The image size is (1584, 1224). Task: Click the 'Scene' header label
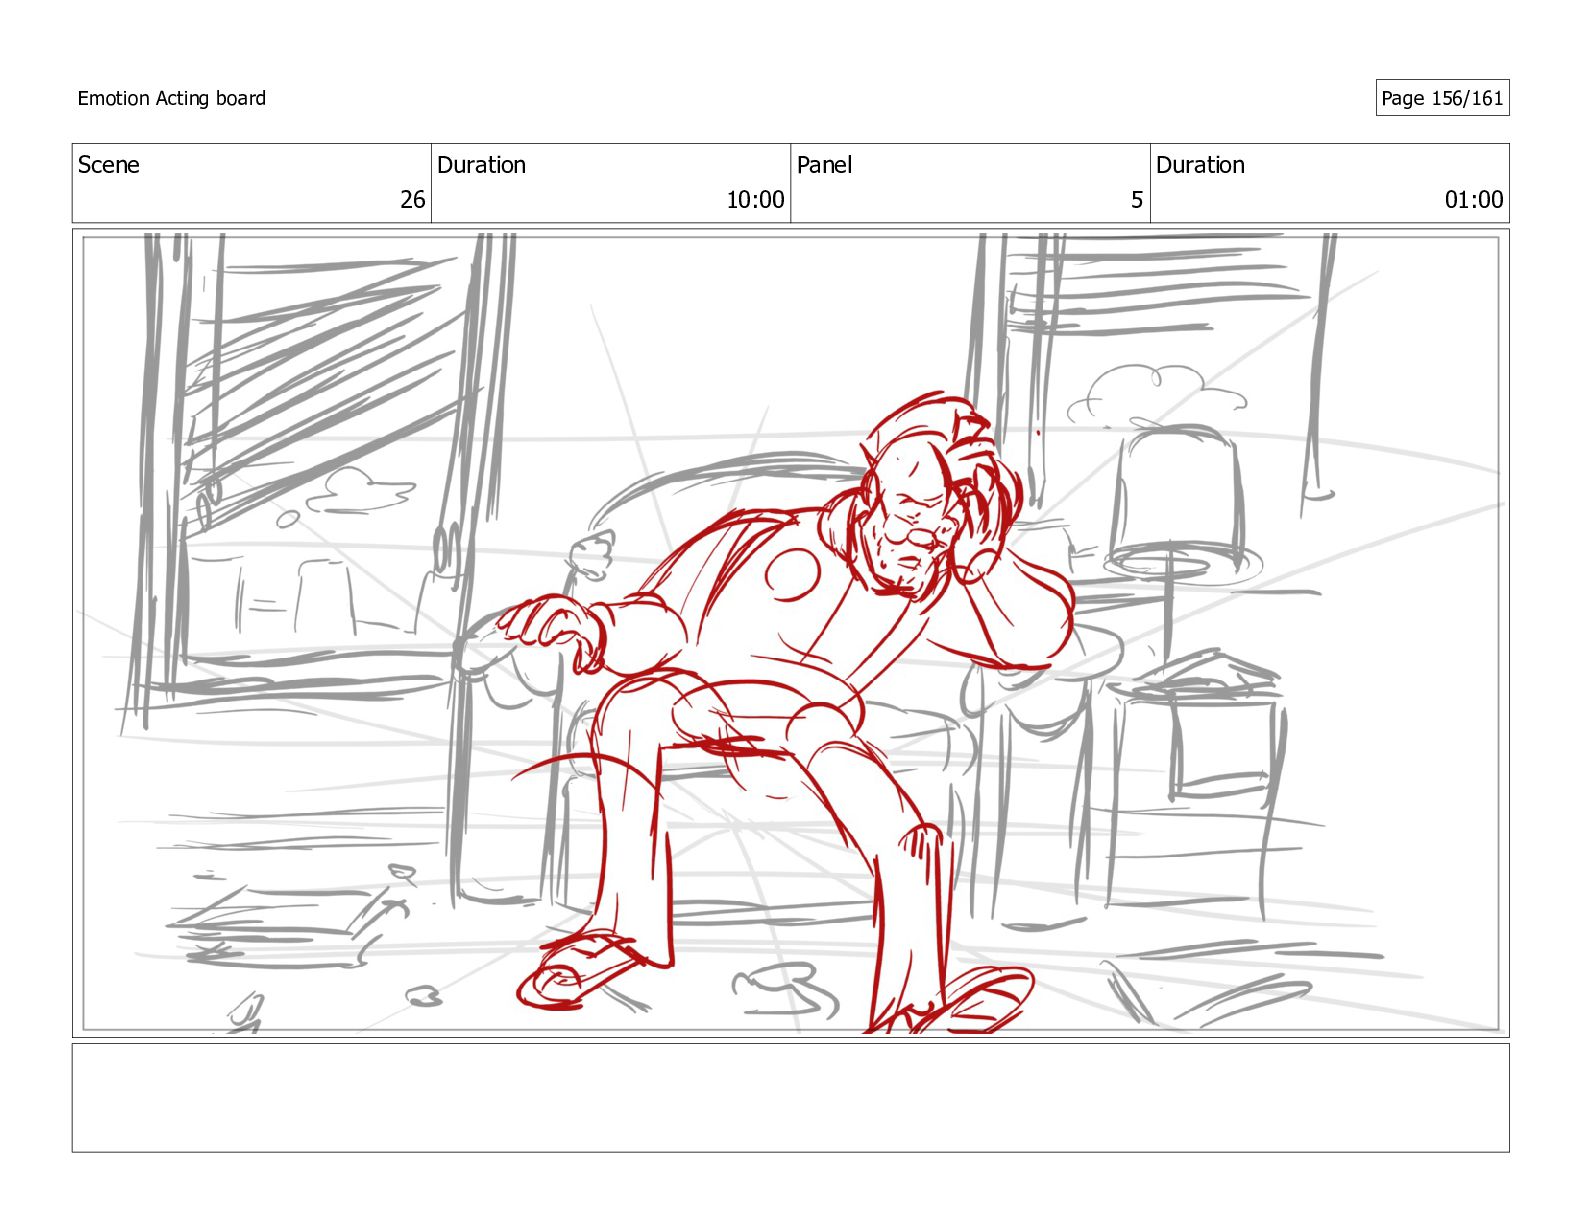point(109,165)
